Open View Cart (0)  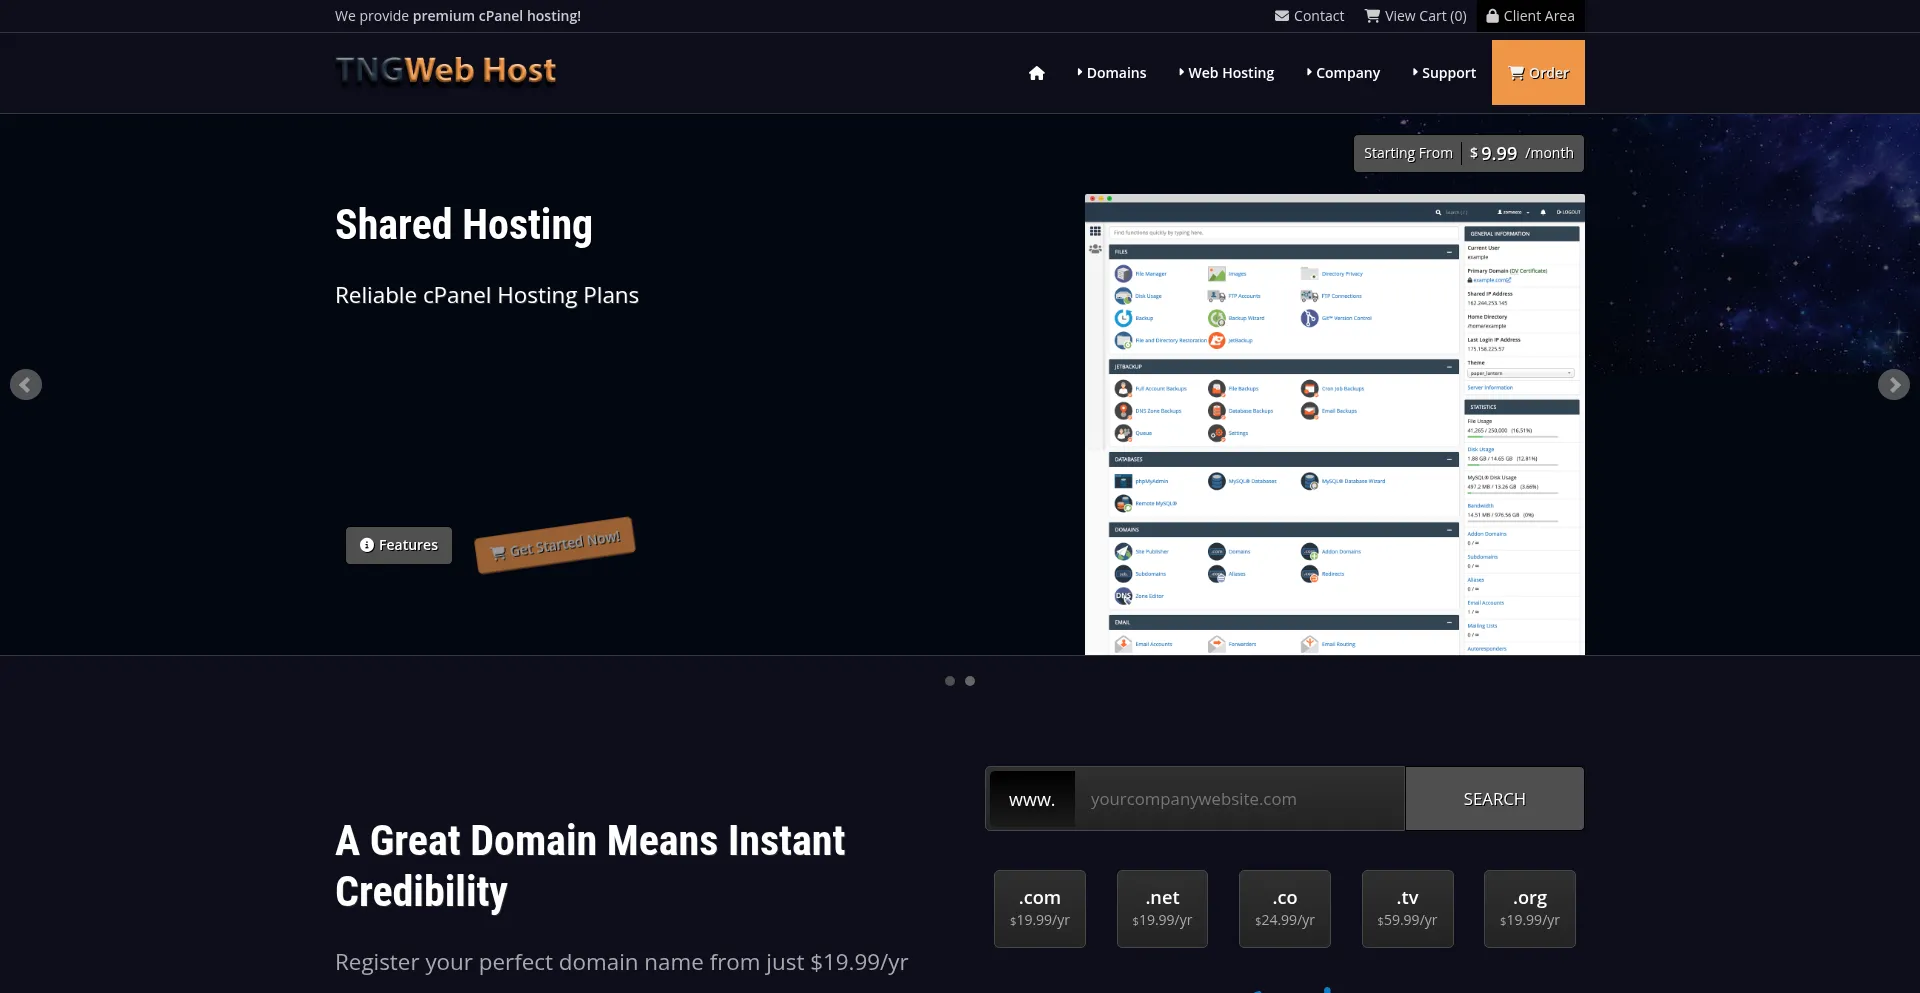tap(1415, 16)
